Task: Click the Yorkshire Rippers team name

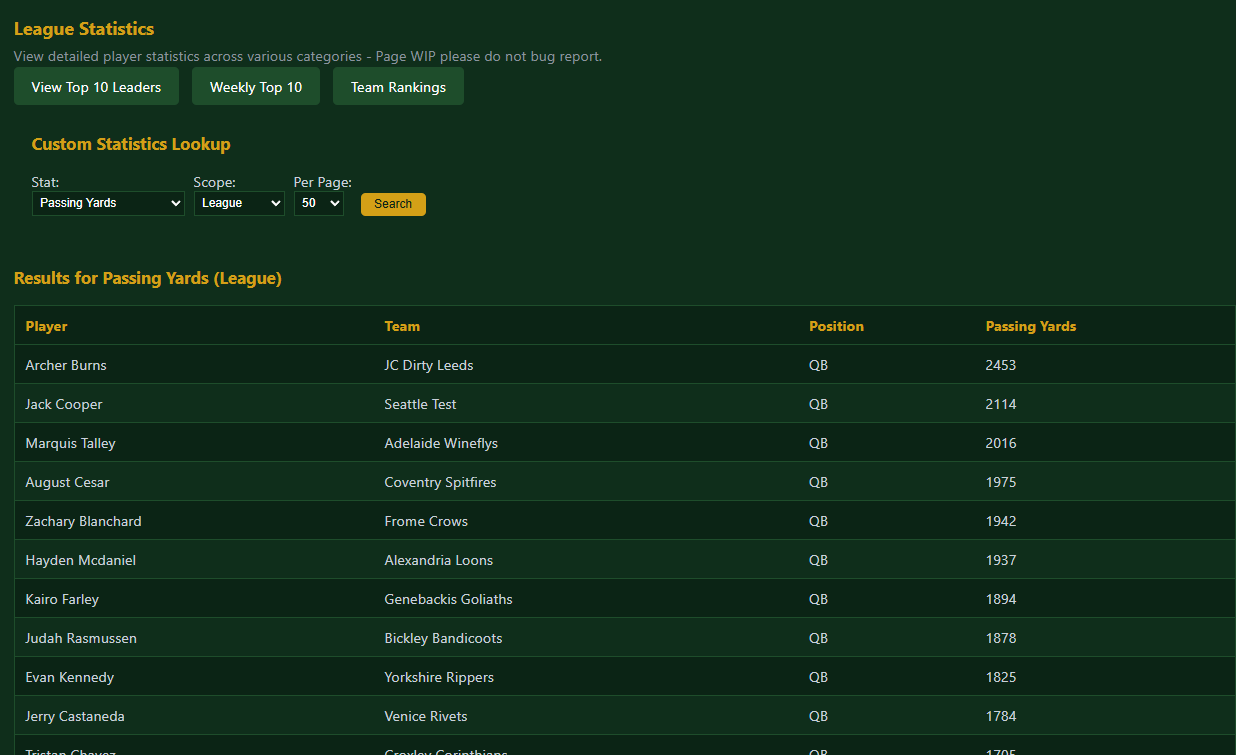Action: (439, 677)
